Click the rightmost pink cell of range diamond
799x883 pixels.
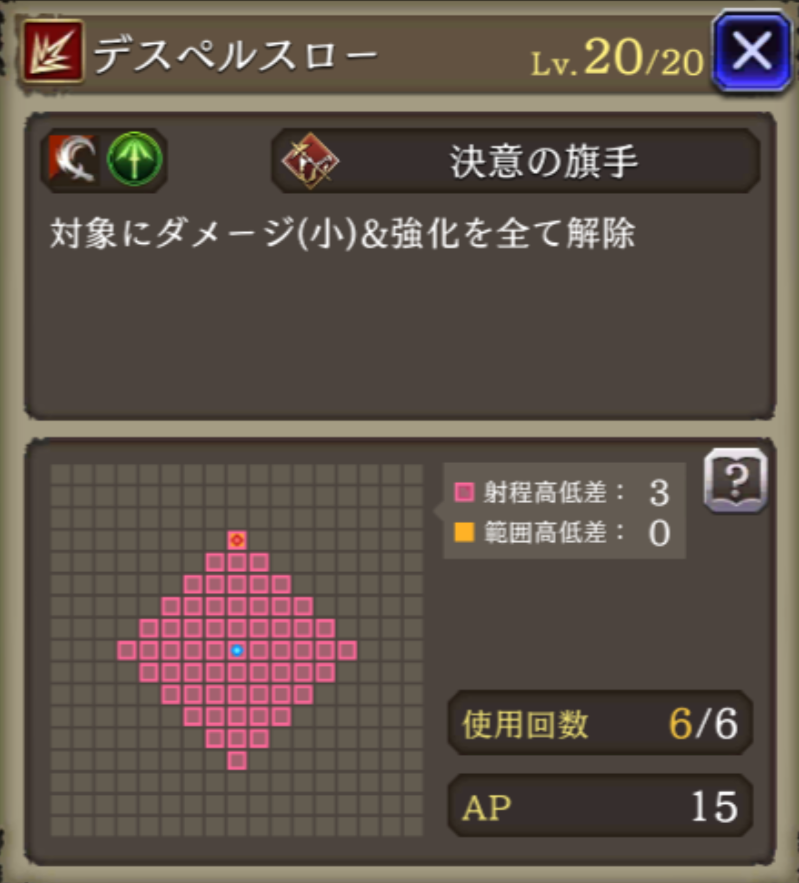347,650
